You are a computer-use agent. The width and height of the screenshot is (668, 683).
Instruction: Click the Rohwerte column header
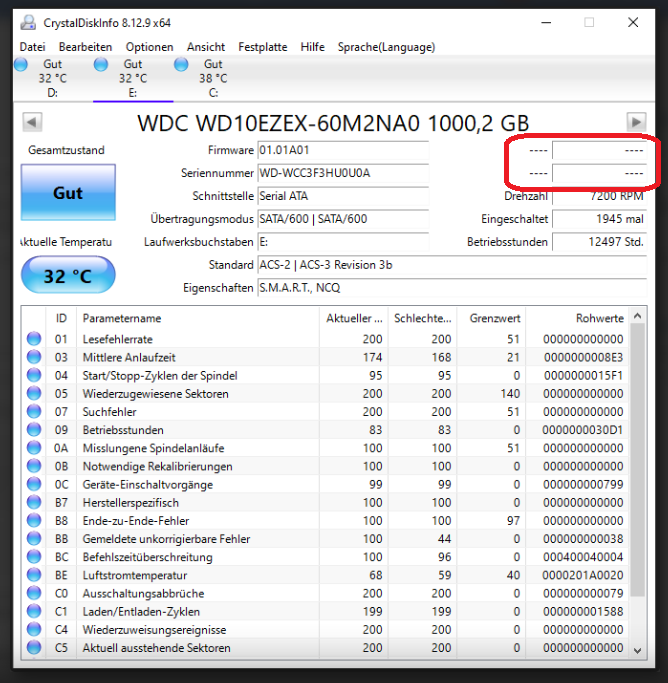point(577,318)
